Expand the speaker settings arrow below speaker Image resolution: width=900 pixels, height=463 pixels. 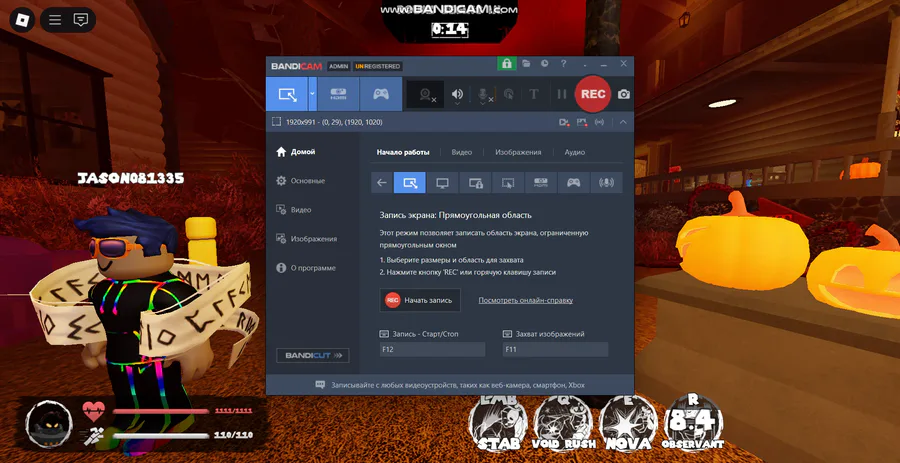point(457,104)
